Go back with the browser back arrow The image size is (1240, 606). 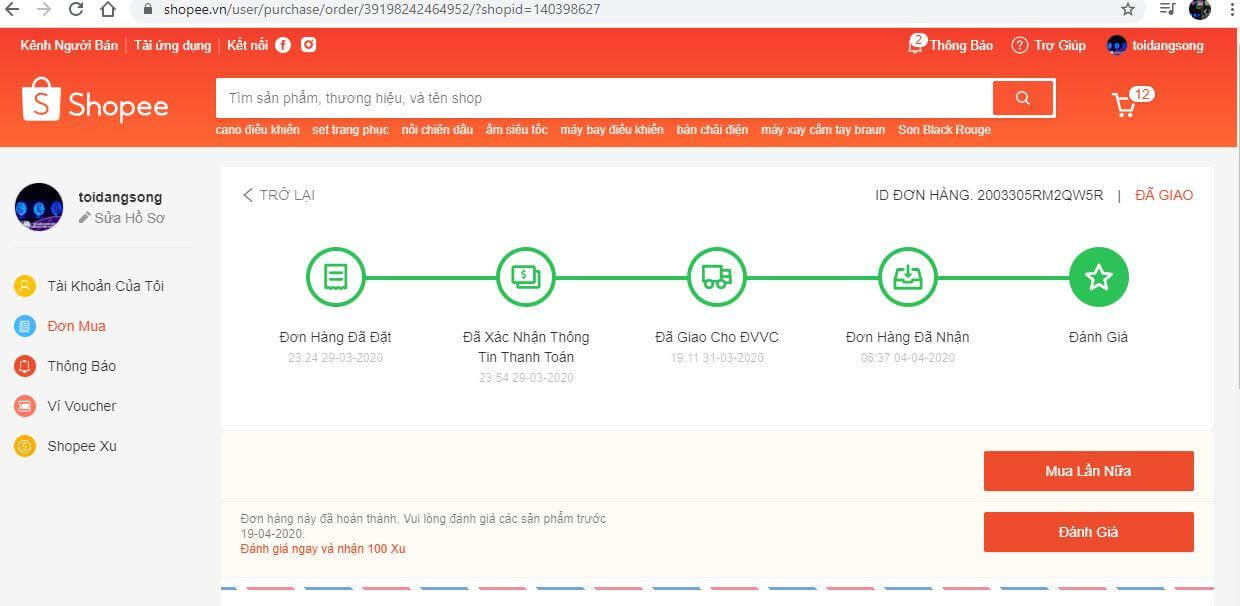click(12, 9)
